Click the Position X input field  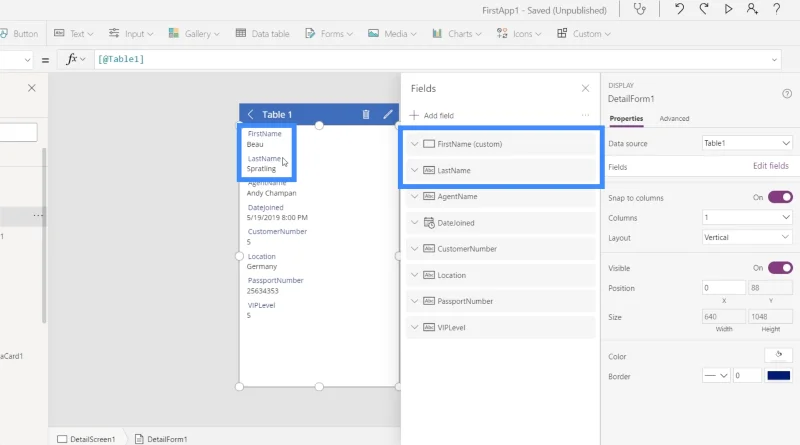(x=723, y=288)
